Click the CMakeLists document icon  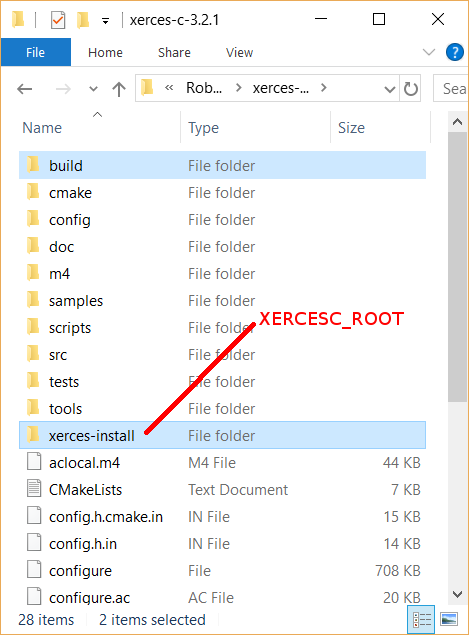pyautogui.click(x=34, y=488)
